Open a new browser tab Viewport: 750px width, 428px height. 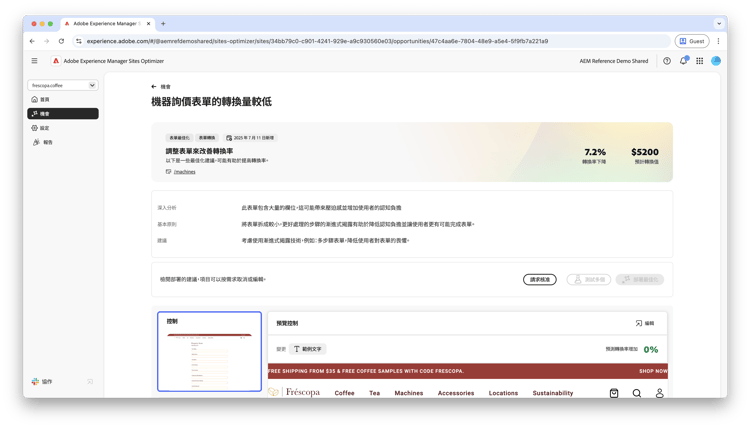tap(163, 23)
